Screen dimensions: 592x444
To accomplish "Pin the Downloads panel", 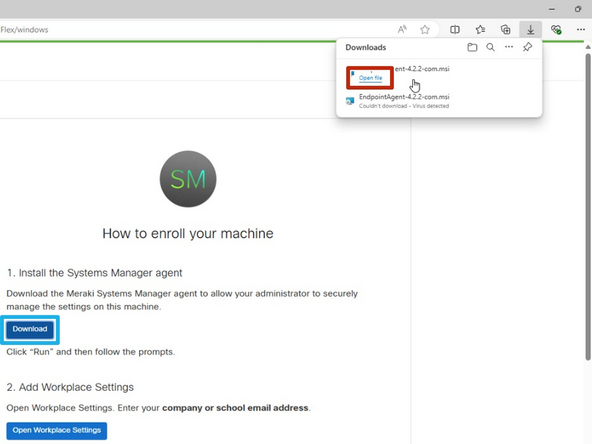I will click(x=527, y=47).
